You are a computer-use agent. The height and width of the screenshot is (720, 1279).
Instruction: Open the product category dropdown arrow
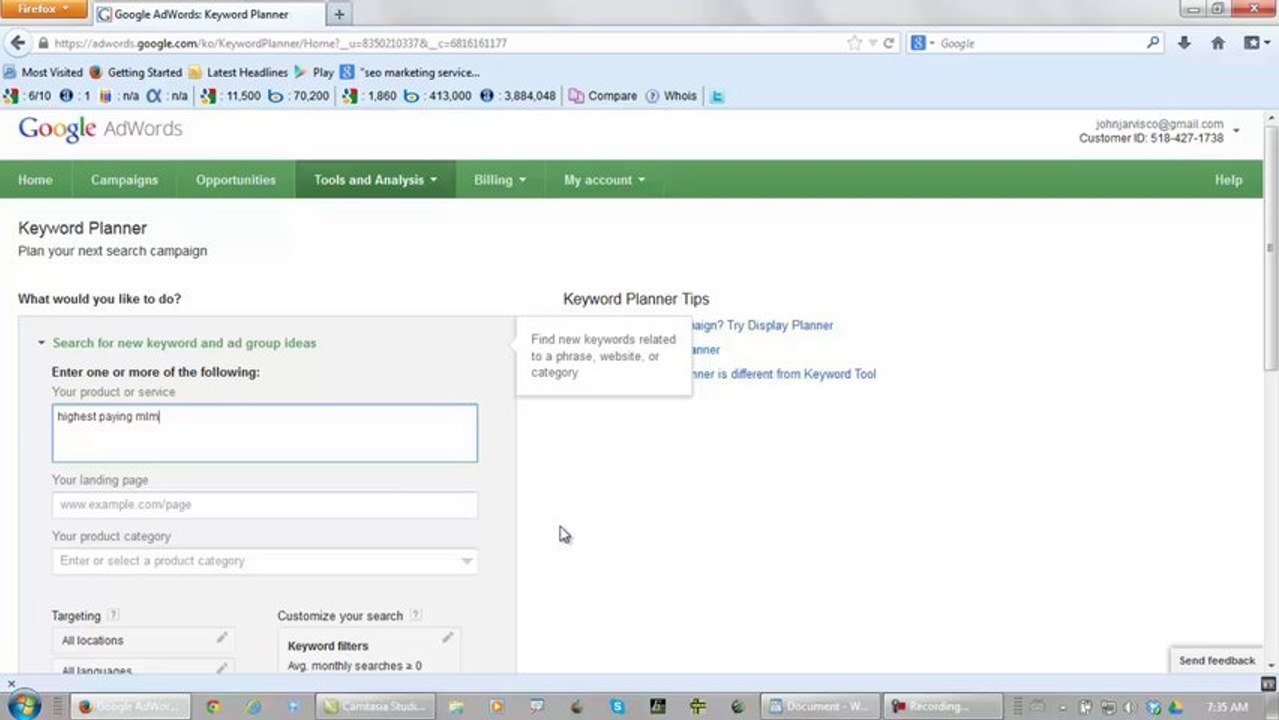(x=466, y=561)
